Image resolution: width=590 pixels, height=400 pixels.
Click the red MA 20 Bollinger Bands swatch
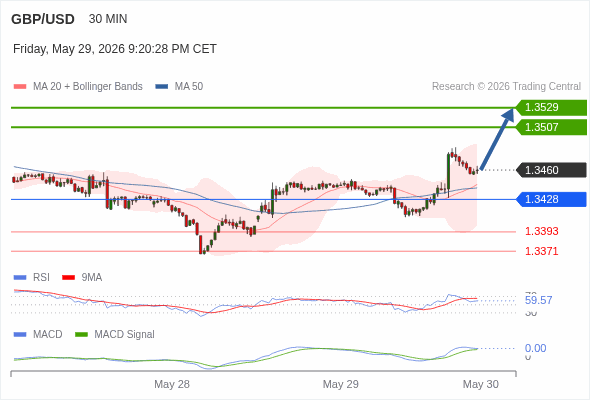20,87
